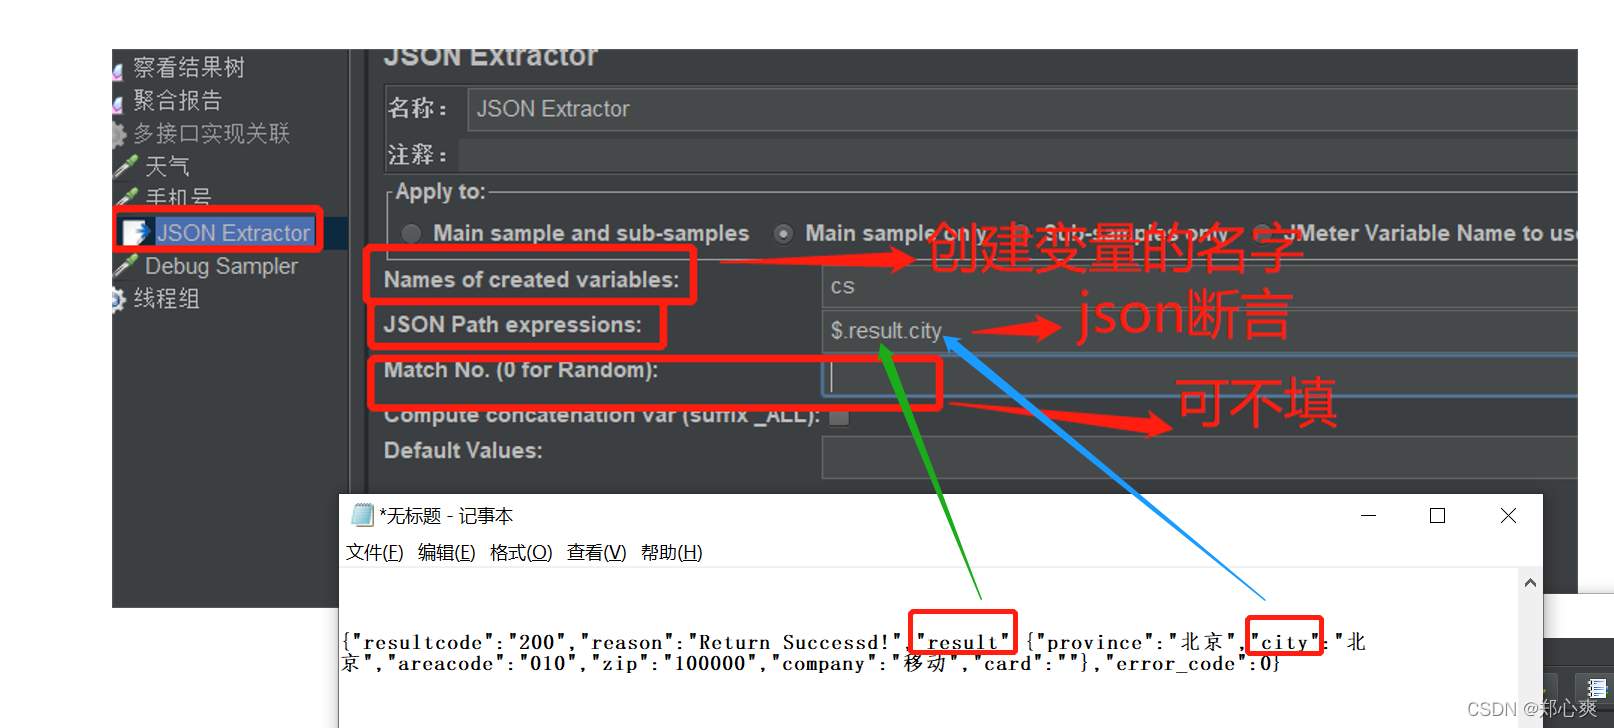The height and width of the screenshot is (728, 1614).
Task: Toggle Compute concatenation var checkbox
Action: click(x=839, y=415)
